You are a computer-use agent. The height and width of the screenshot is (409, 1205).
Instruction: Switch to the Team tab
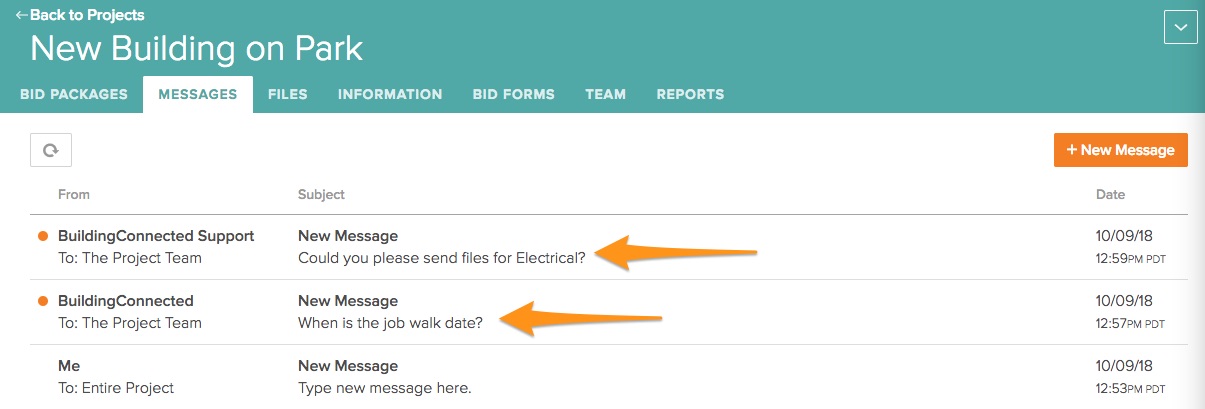[x=605, y=95]
